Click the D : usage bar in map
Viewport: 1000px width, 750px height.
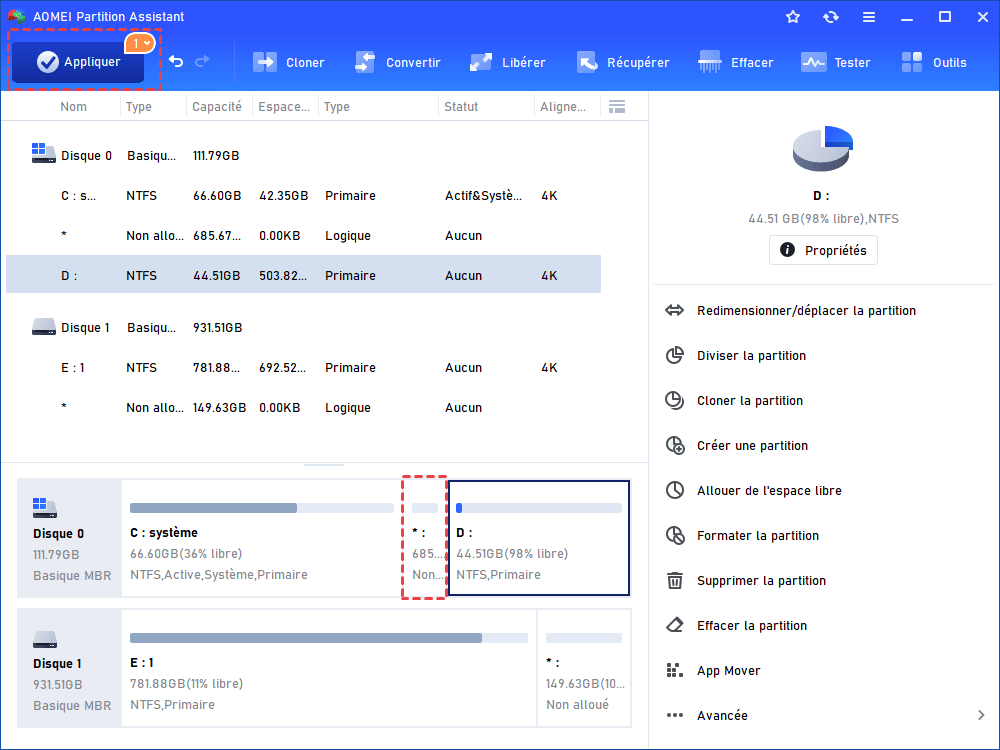539,508
